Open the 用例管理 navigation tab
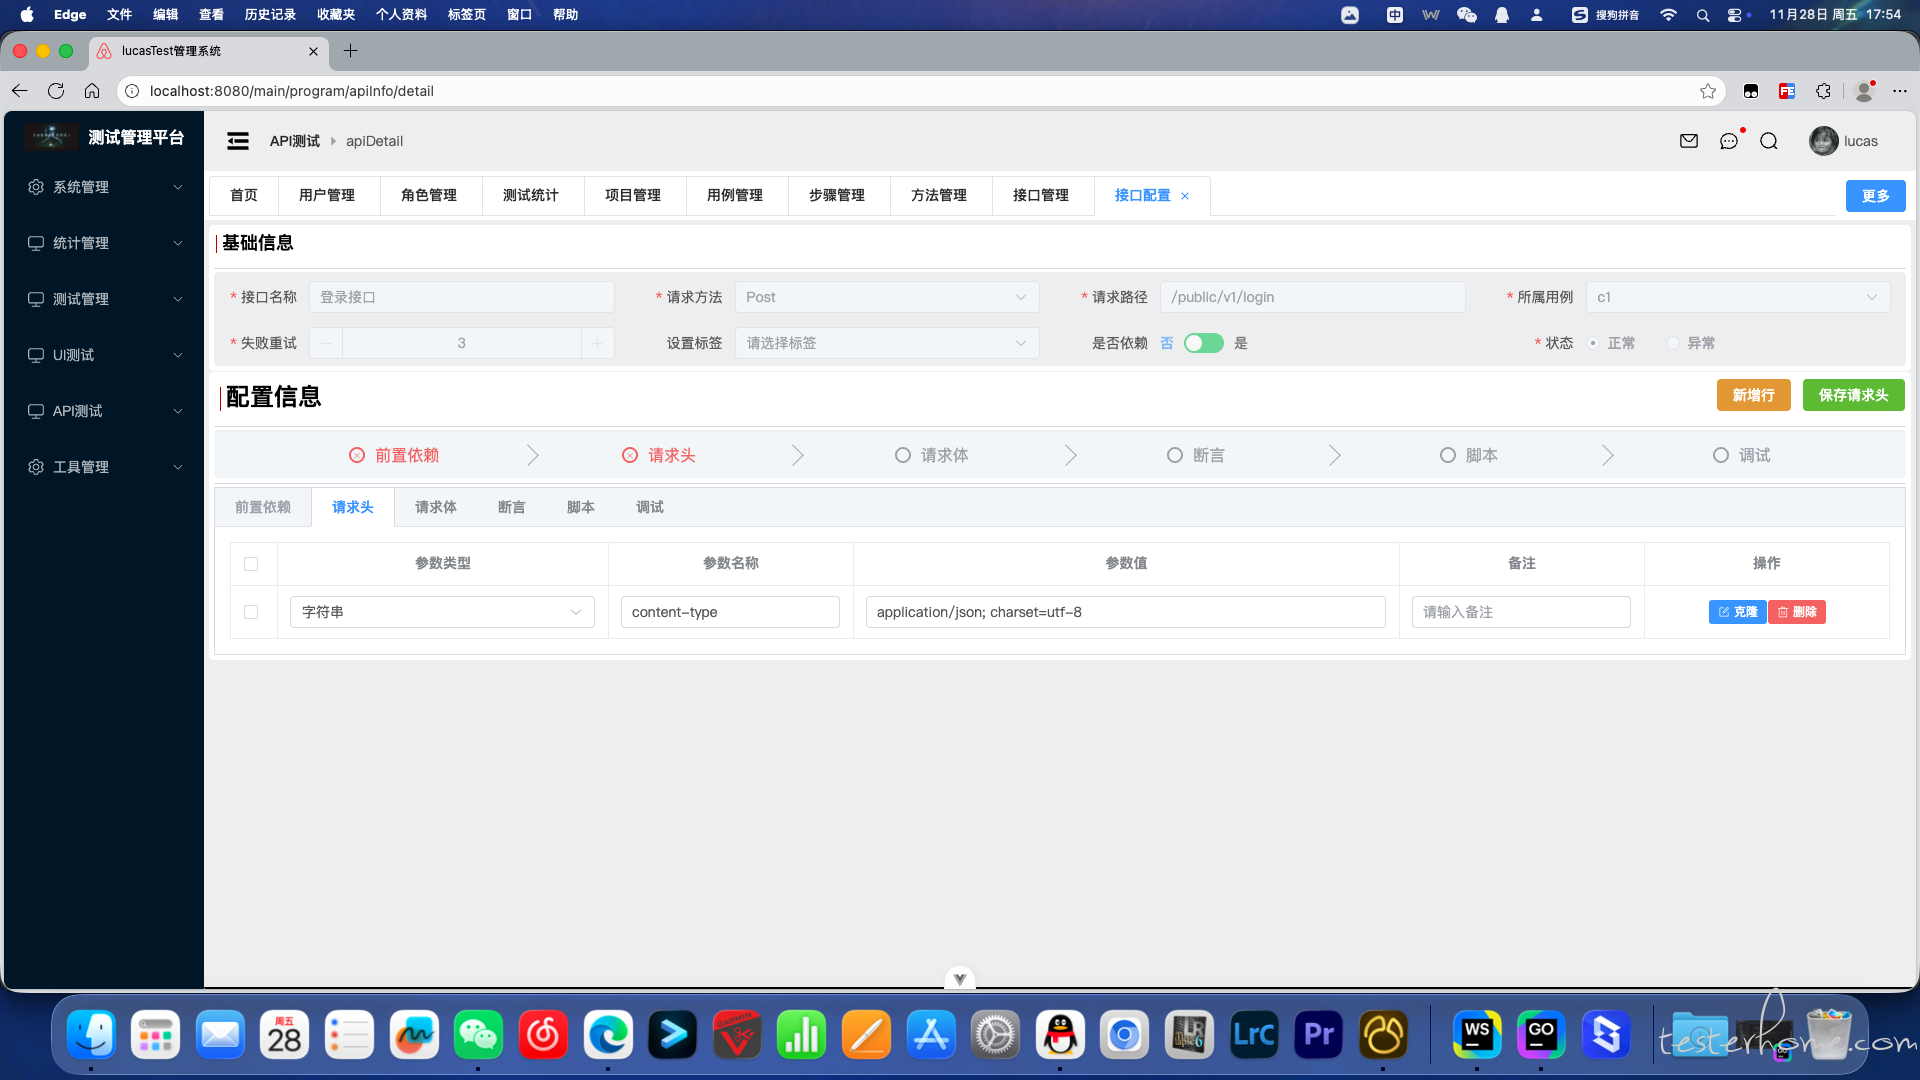 pos(735,195)
